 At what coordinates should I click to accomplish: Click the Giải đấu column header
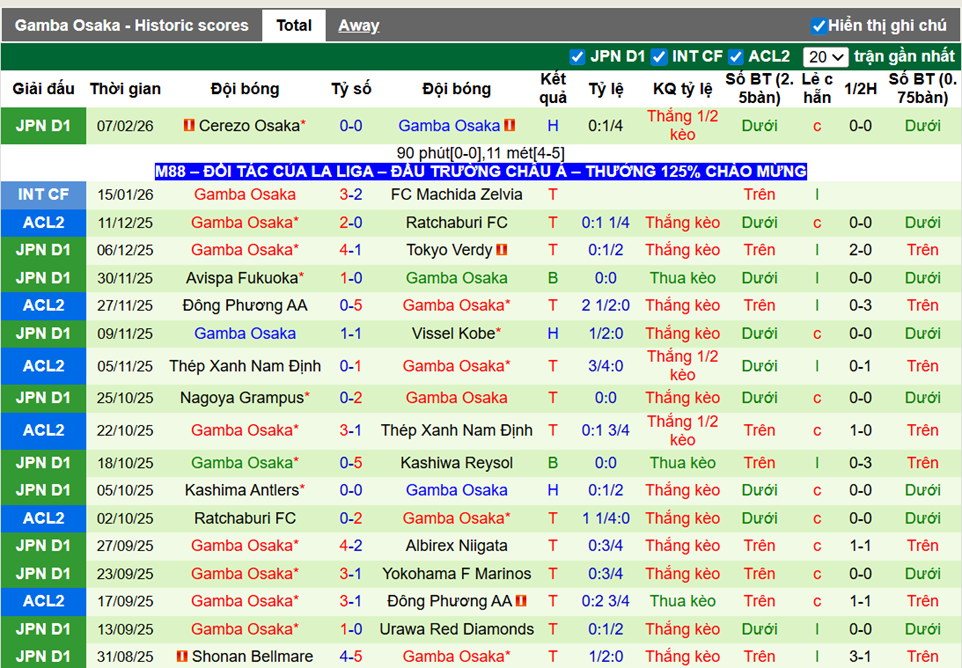coord(44,89)
